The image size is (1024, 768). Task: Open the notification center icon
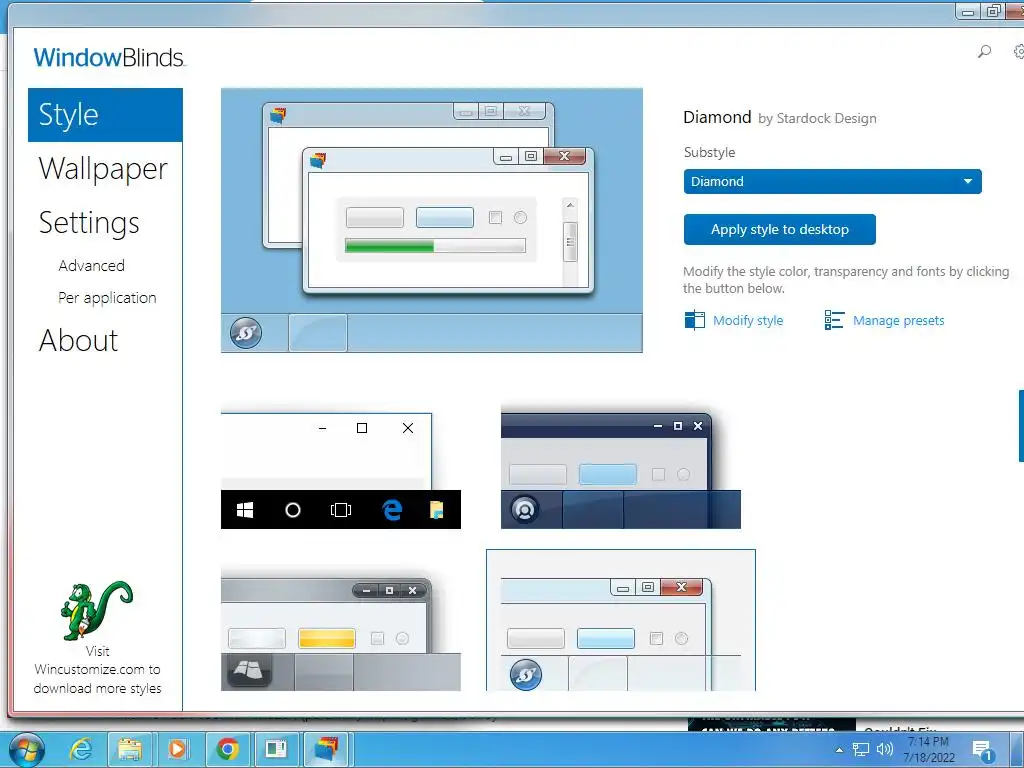982,750
